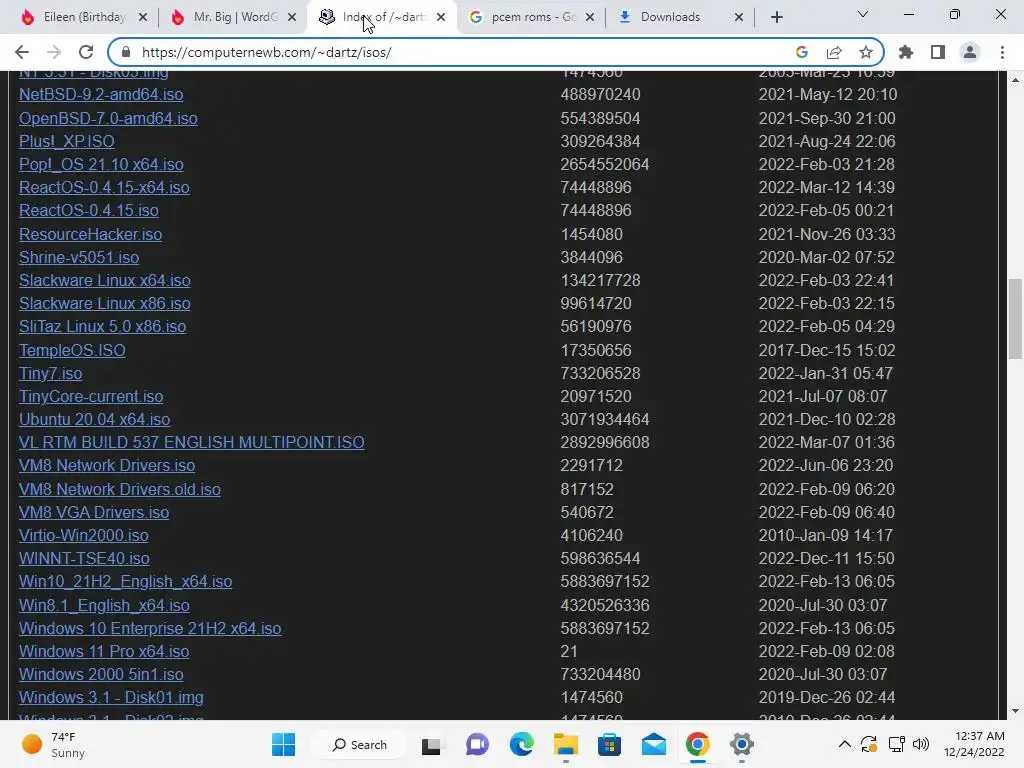Open File Explorer from taskbar
The height and width of the screenshot is (768, 1024).
[566, 744]
